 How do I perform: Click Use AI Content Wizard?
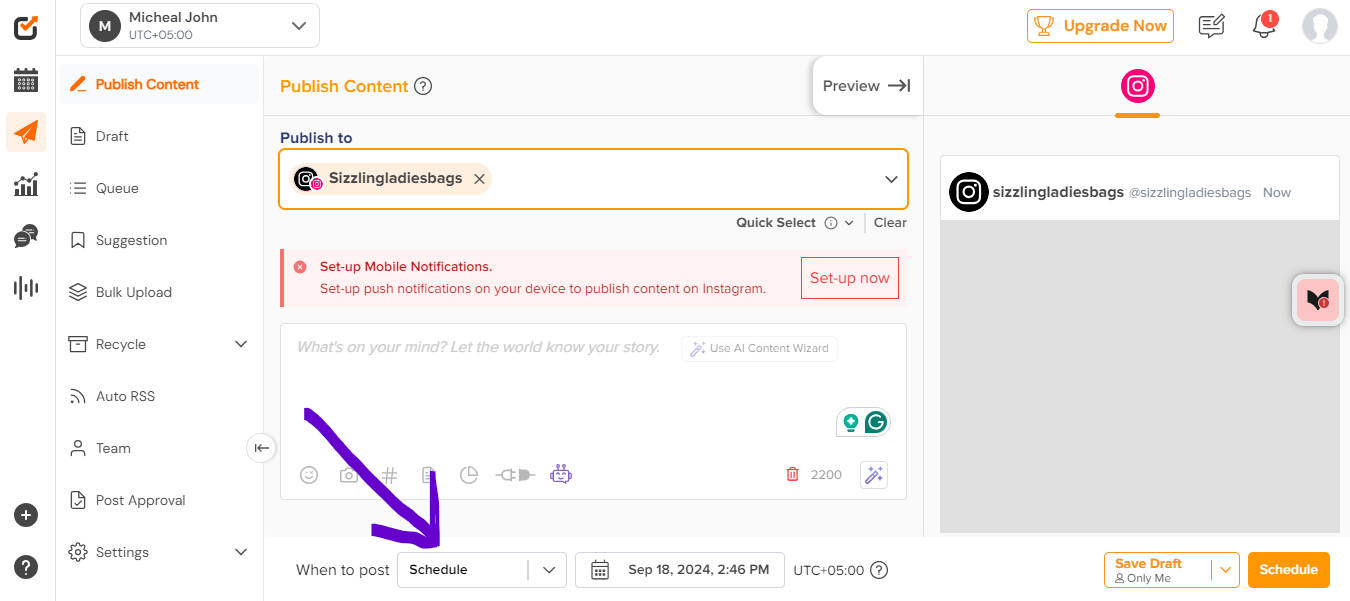[760, 348]
